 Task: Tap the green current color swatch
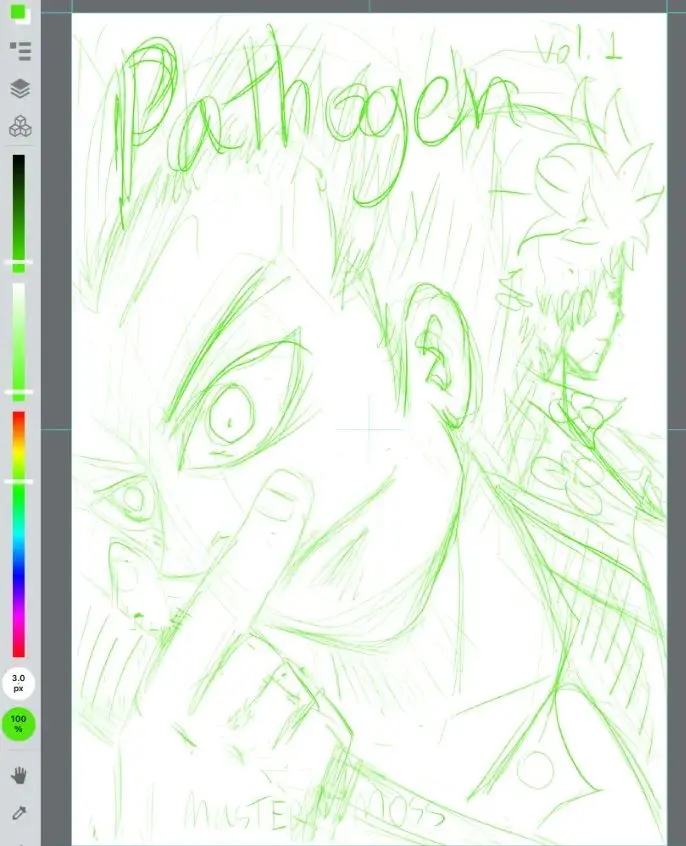[18, 12]
